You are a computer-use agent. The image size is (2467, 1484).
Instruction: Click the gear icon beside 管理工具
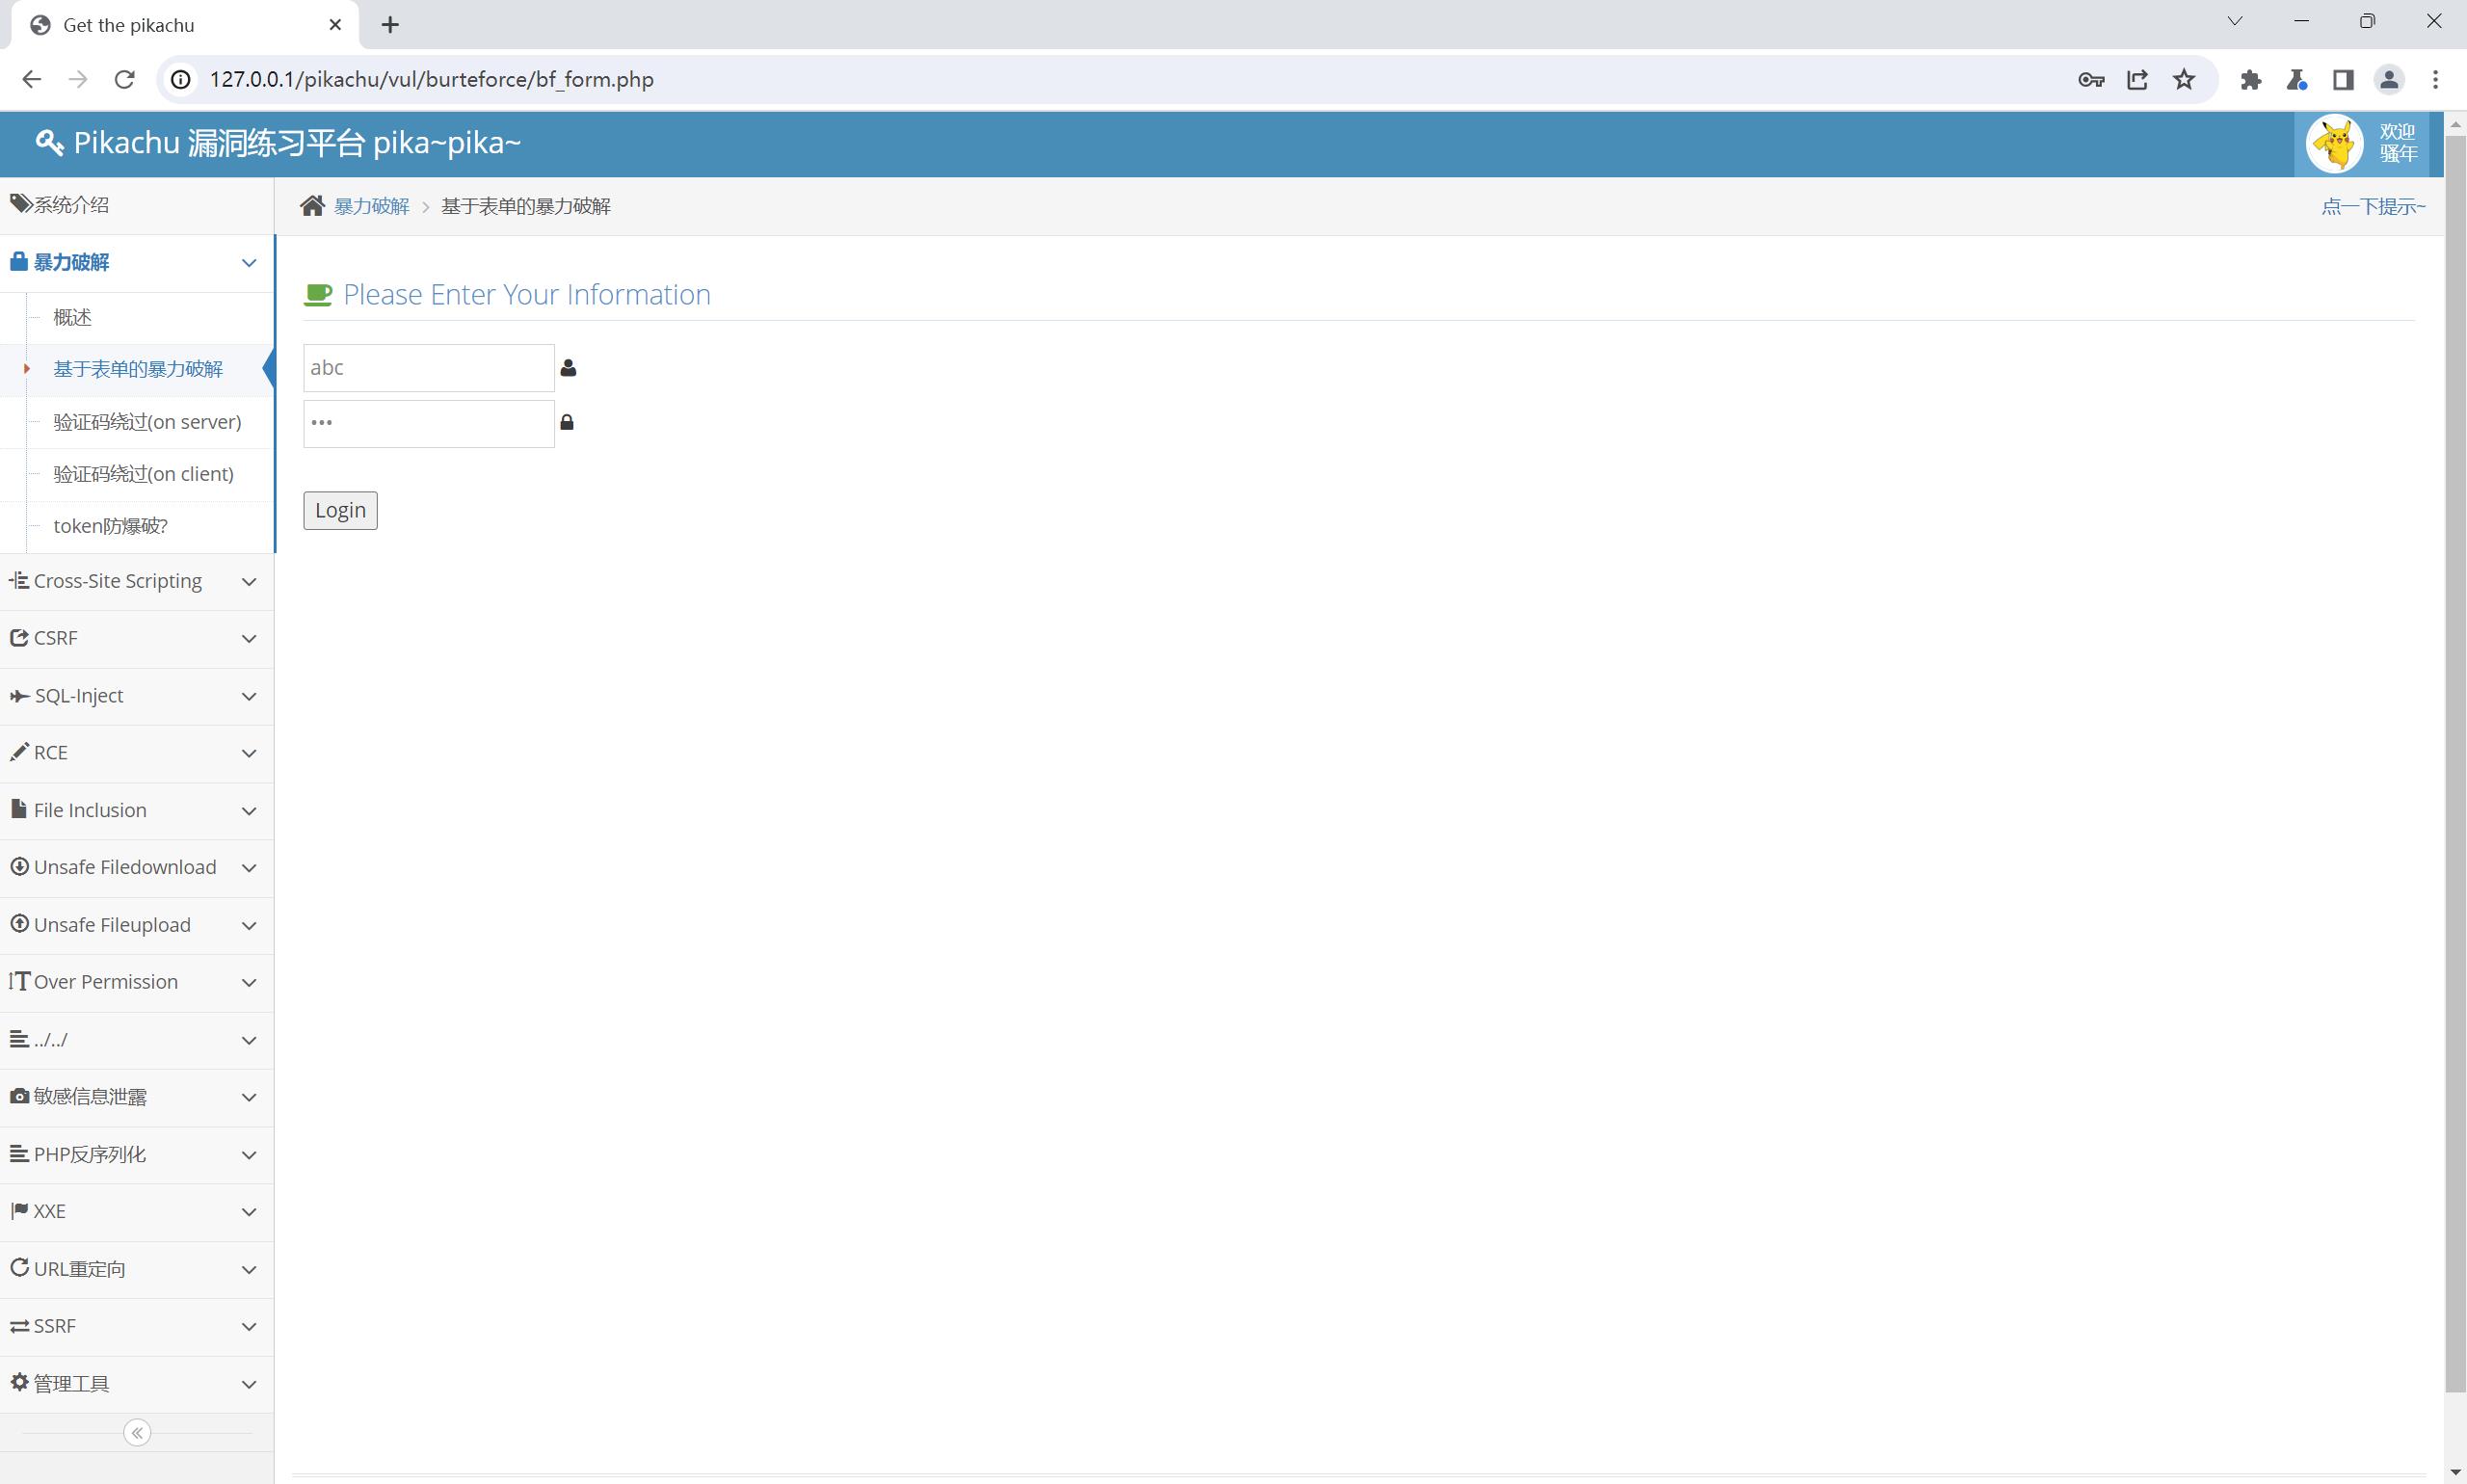[x=19, y=1383]
